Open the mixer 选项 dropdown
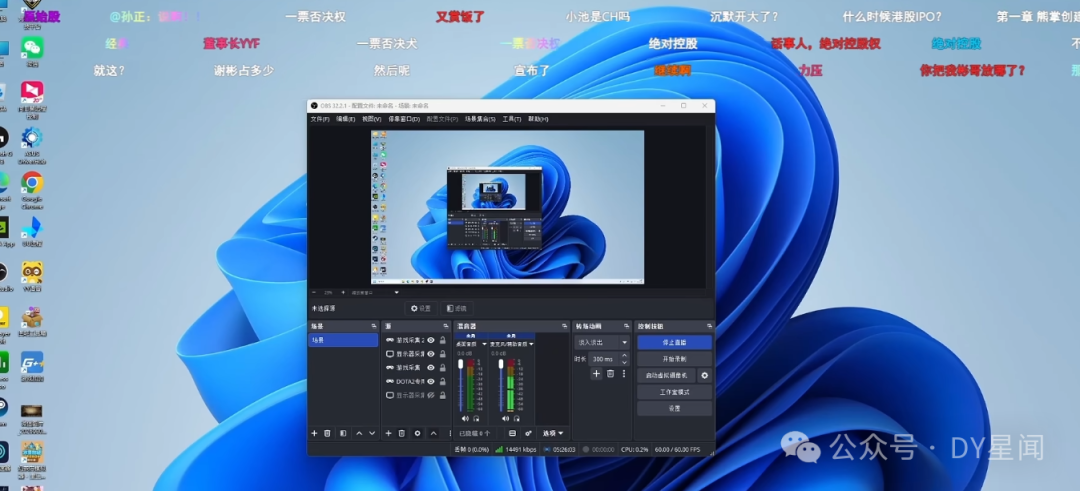1080x491 pixels. pyautogui.click(x=552, y=433)
